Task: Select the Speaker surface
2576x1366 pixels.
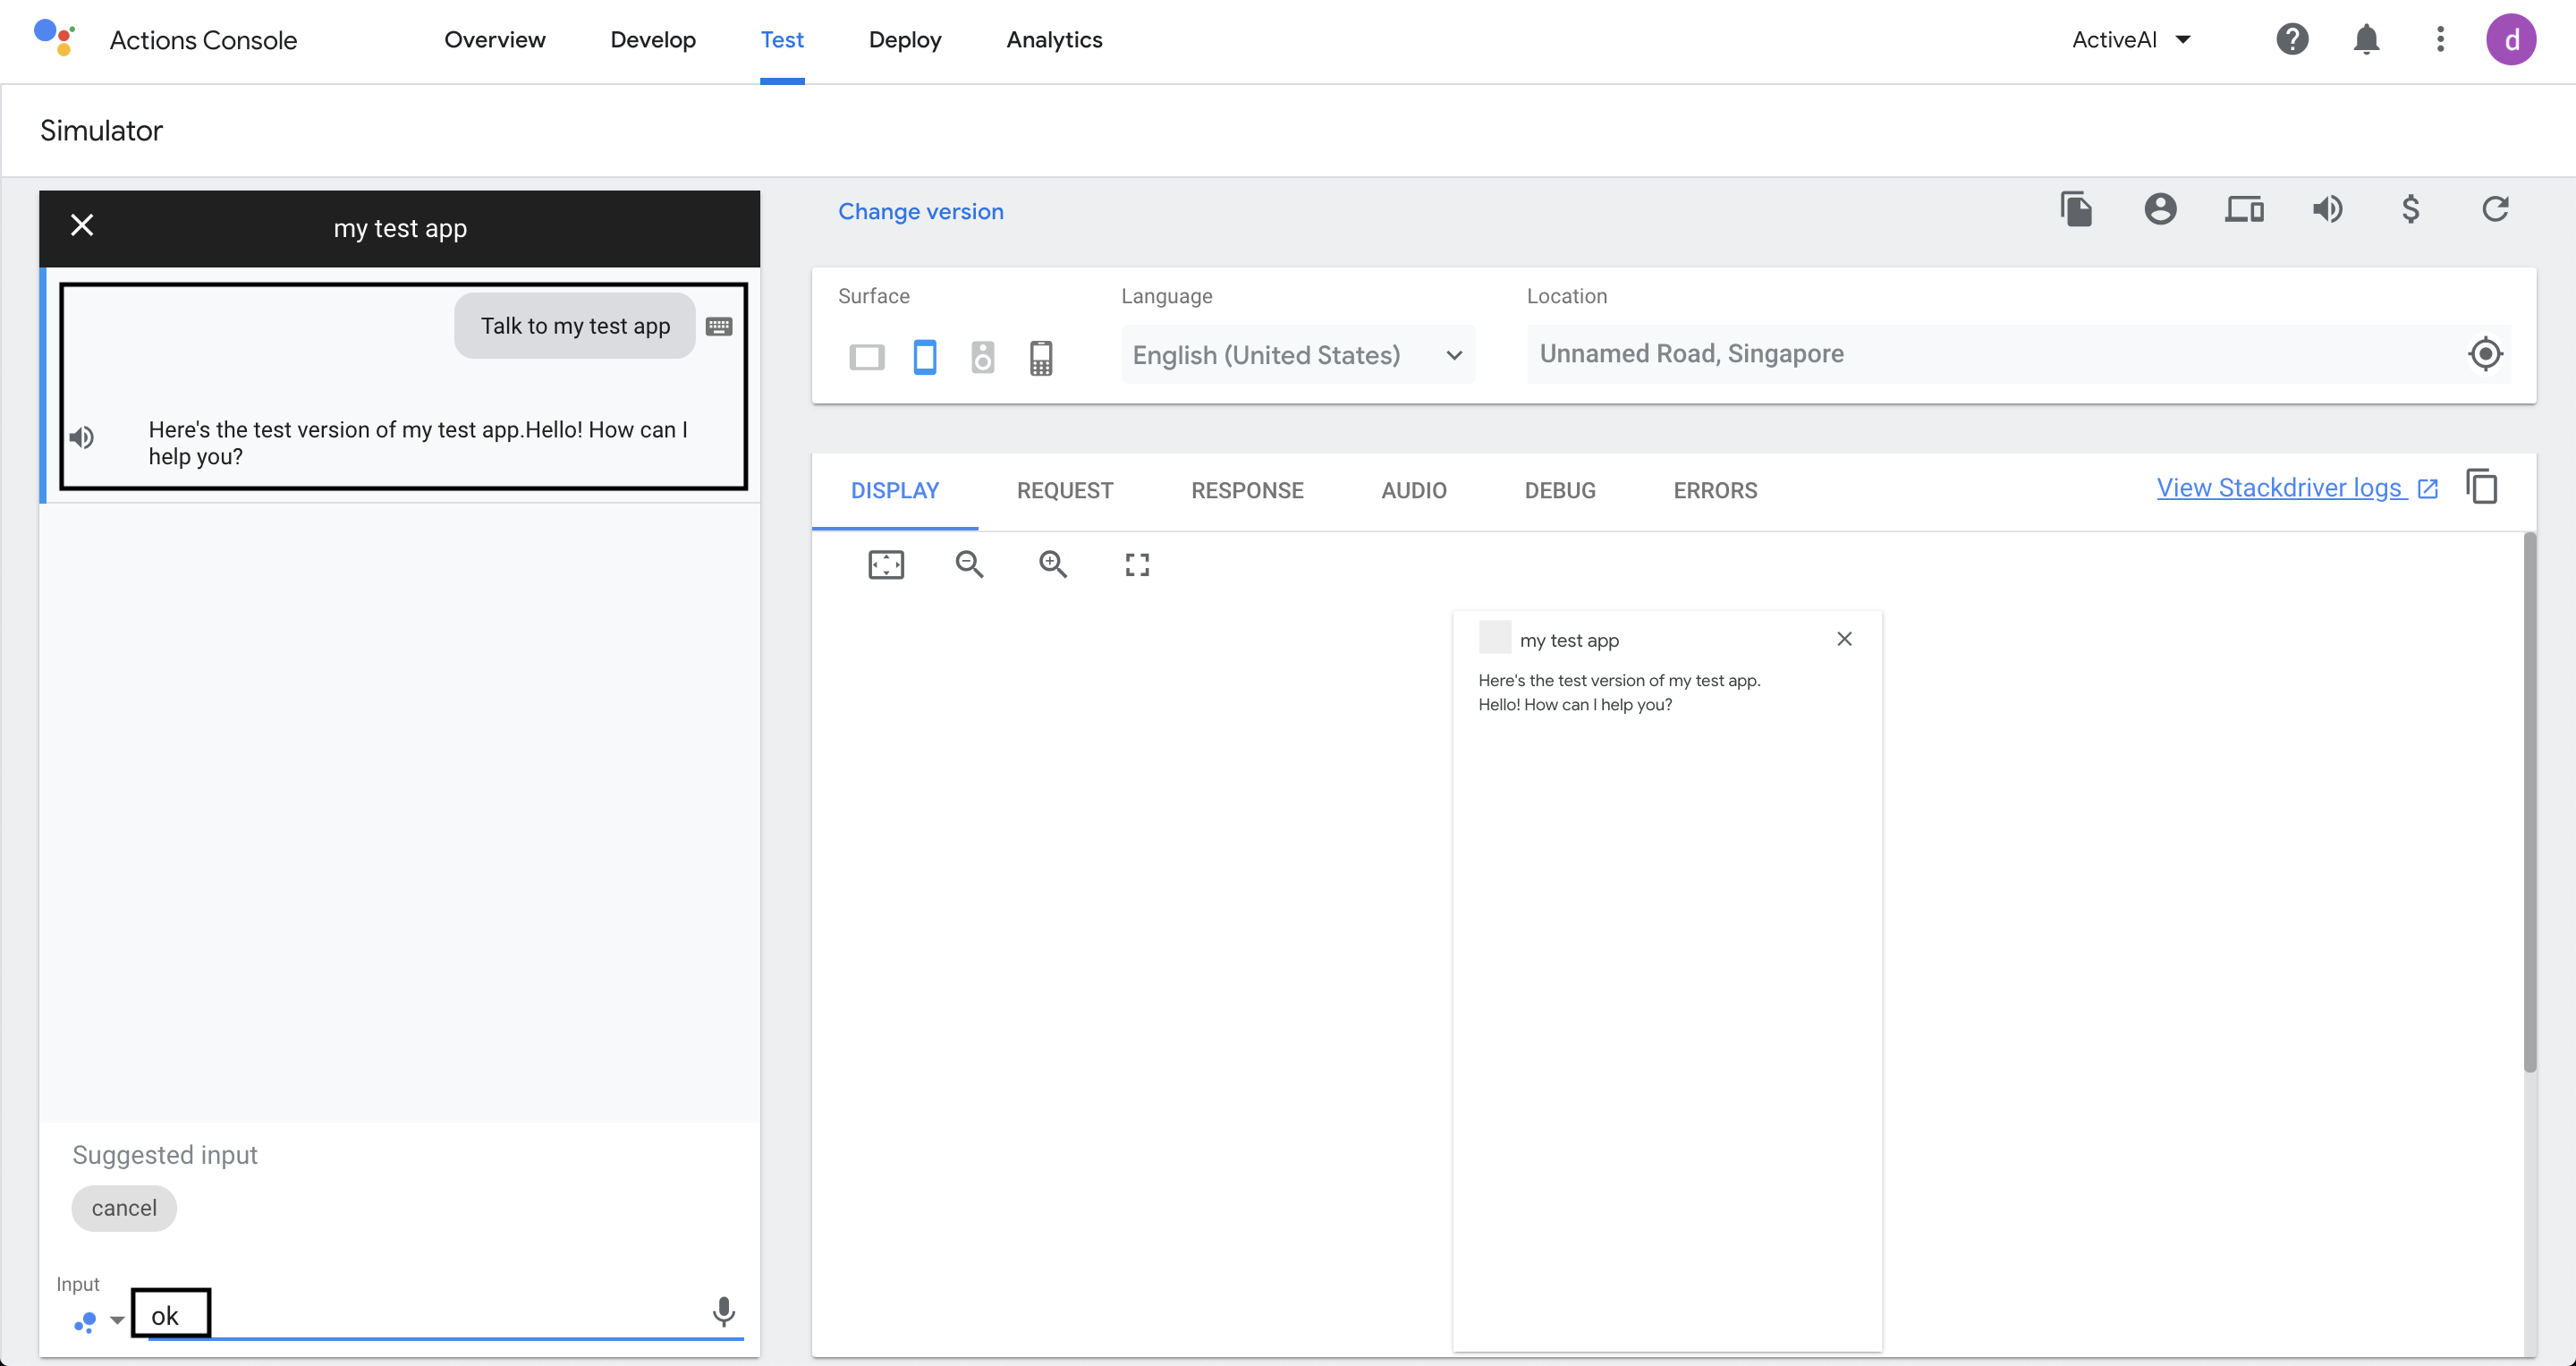Action: (983, 357)
